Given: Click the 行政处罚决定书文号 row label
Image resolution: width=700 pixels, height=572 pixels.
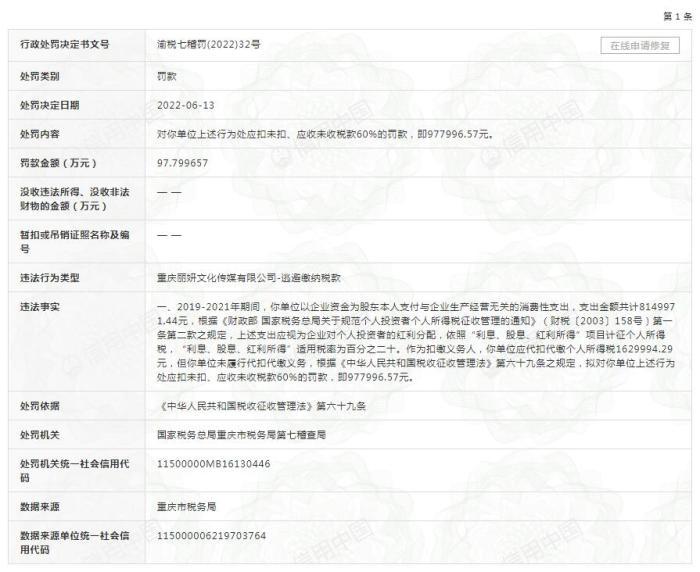Looking at the screenshot, I should (x=63, y=46).
